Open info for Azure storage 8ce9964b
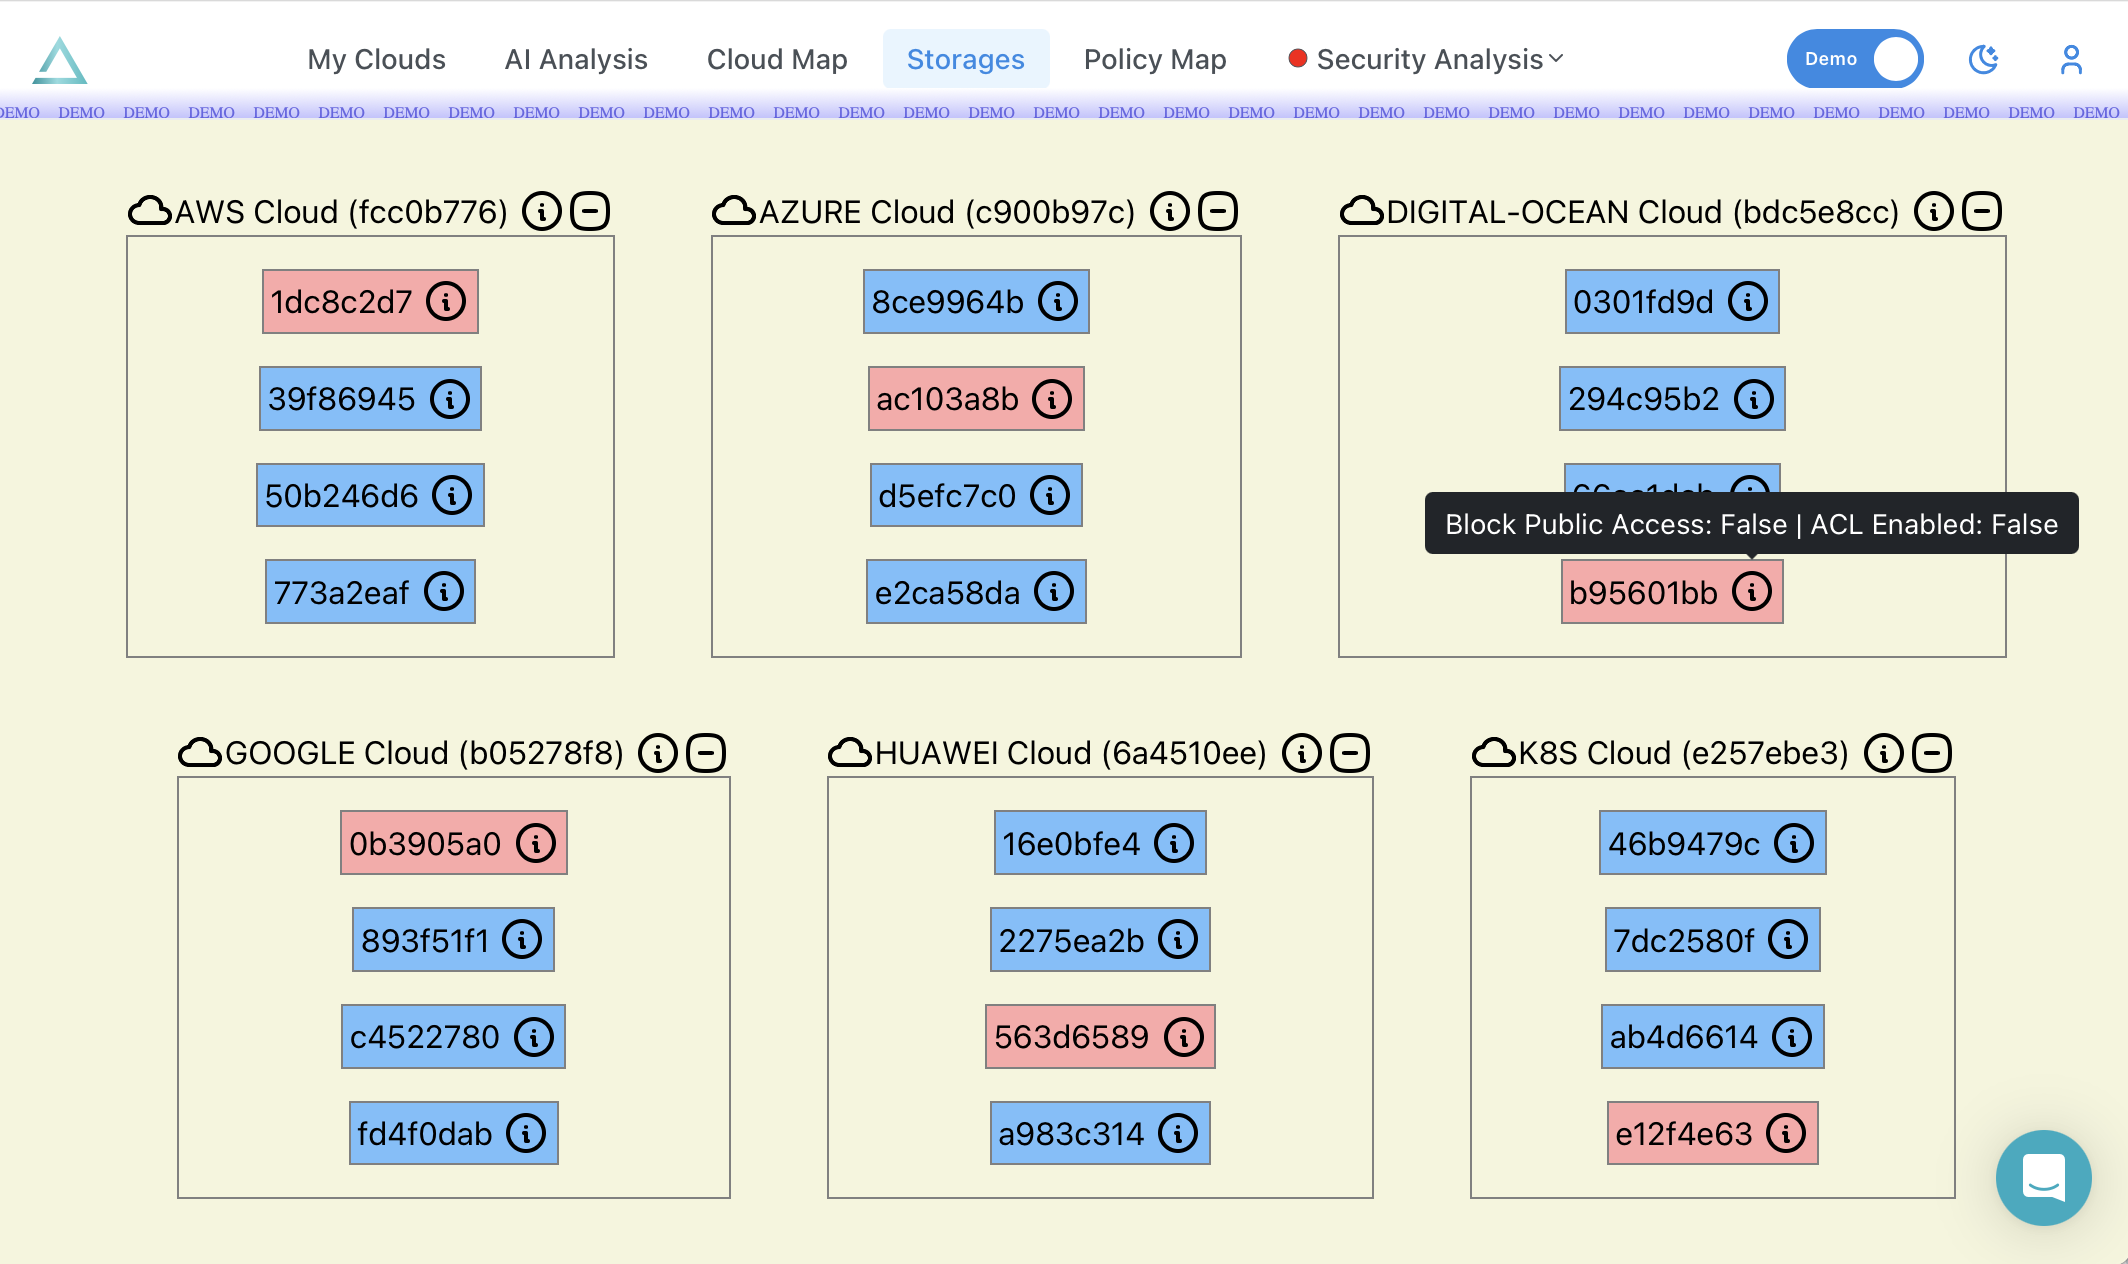This screenshot has width=2128, height=1264. coord(1058,301)
